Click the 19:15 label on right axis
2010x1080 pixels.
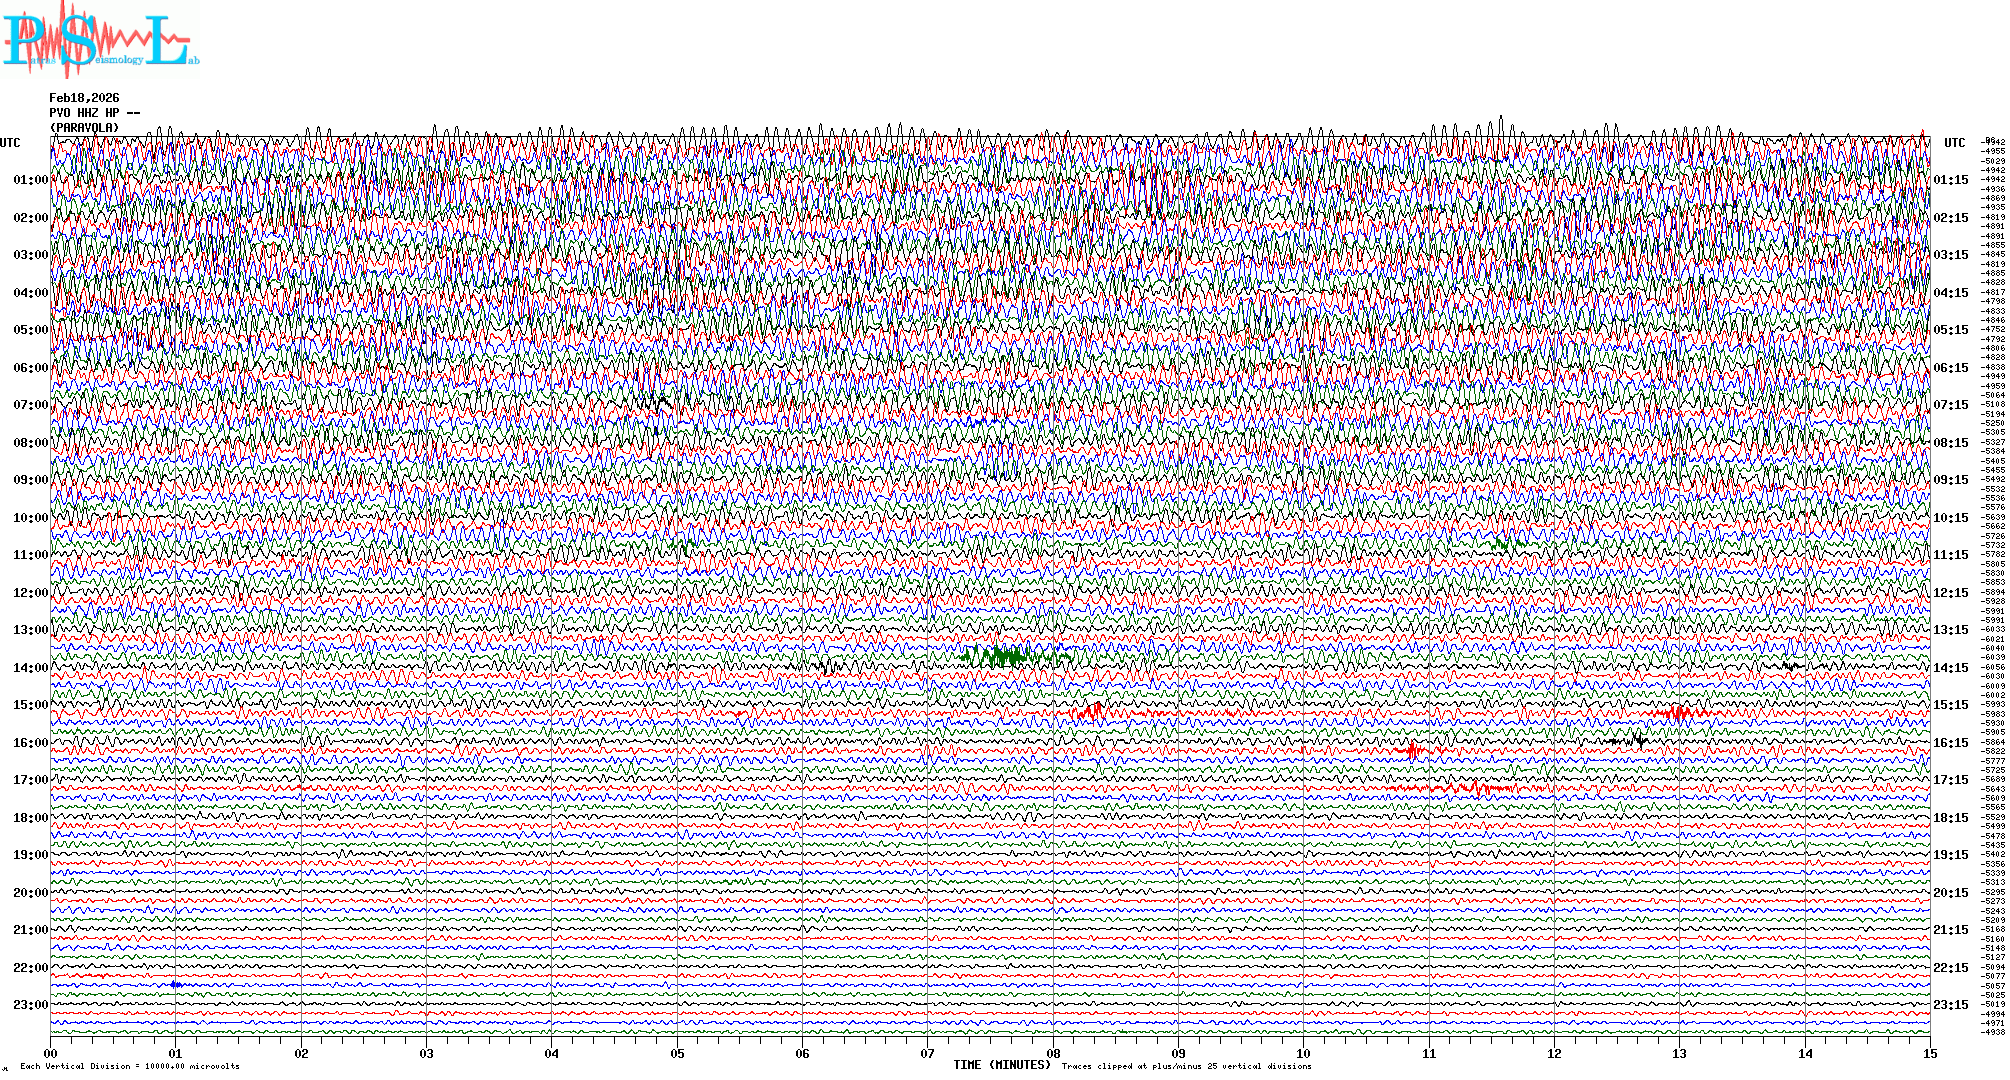[x=1950, y=855]
